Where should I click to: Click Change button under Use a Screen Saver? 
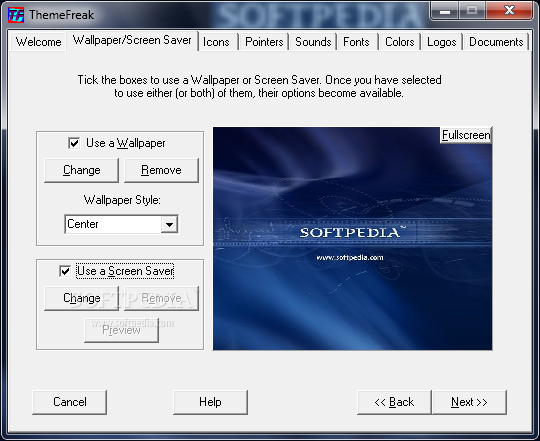(x=82, y=298)
